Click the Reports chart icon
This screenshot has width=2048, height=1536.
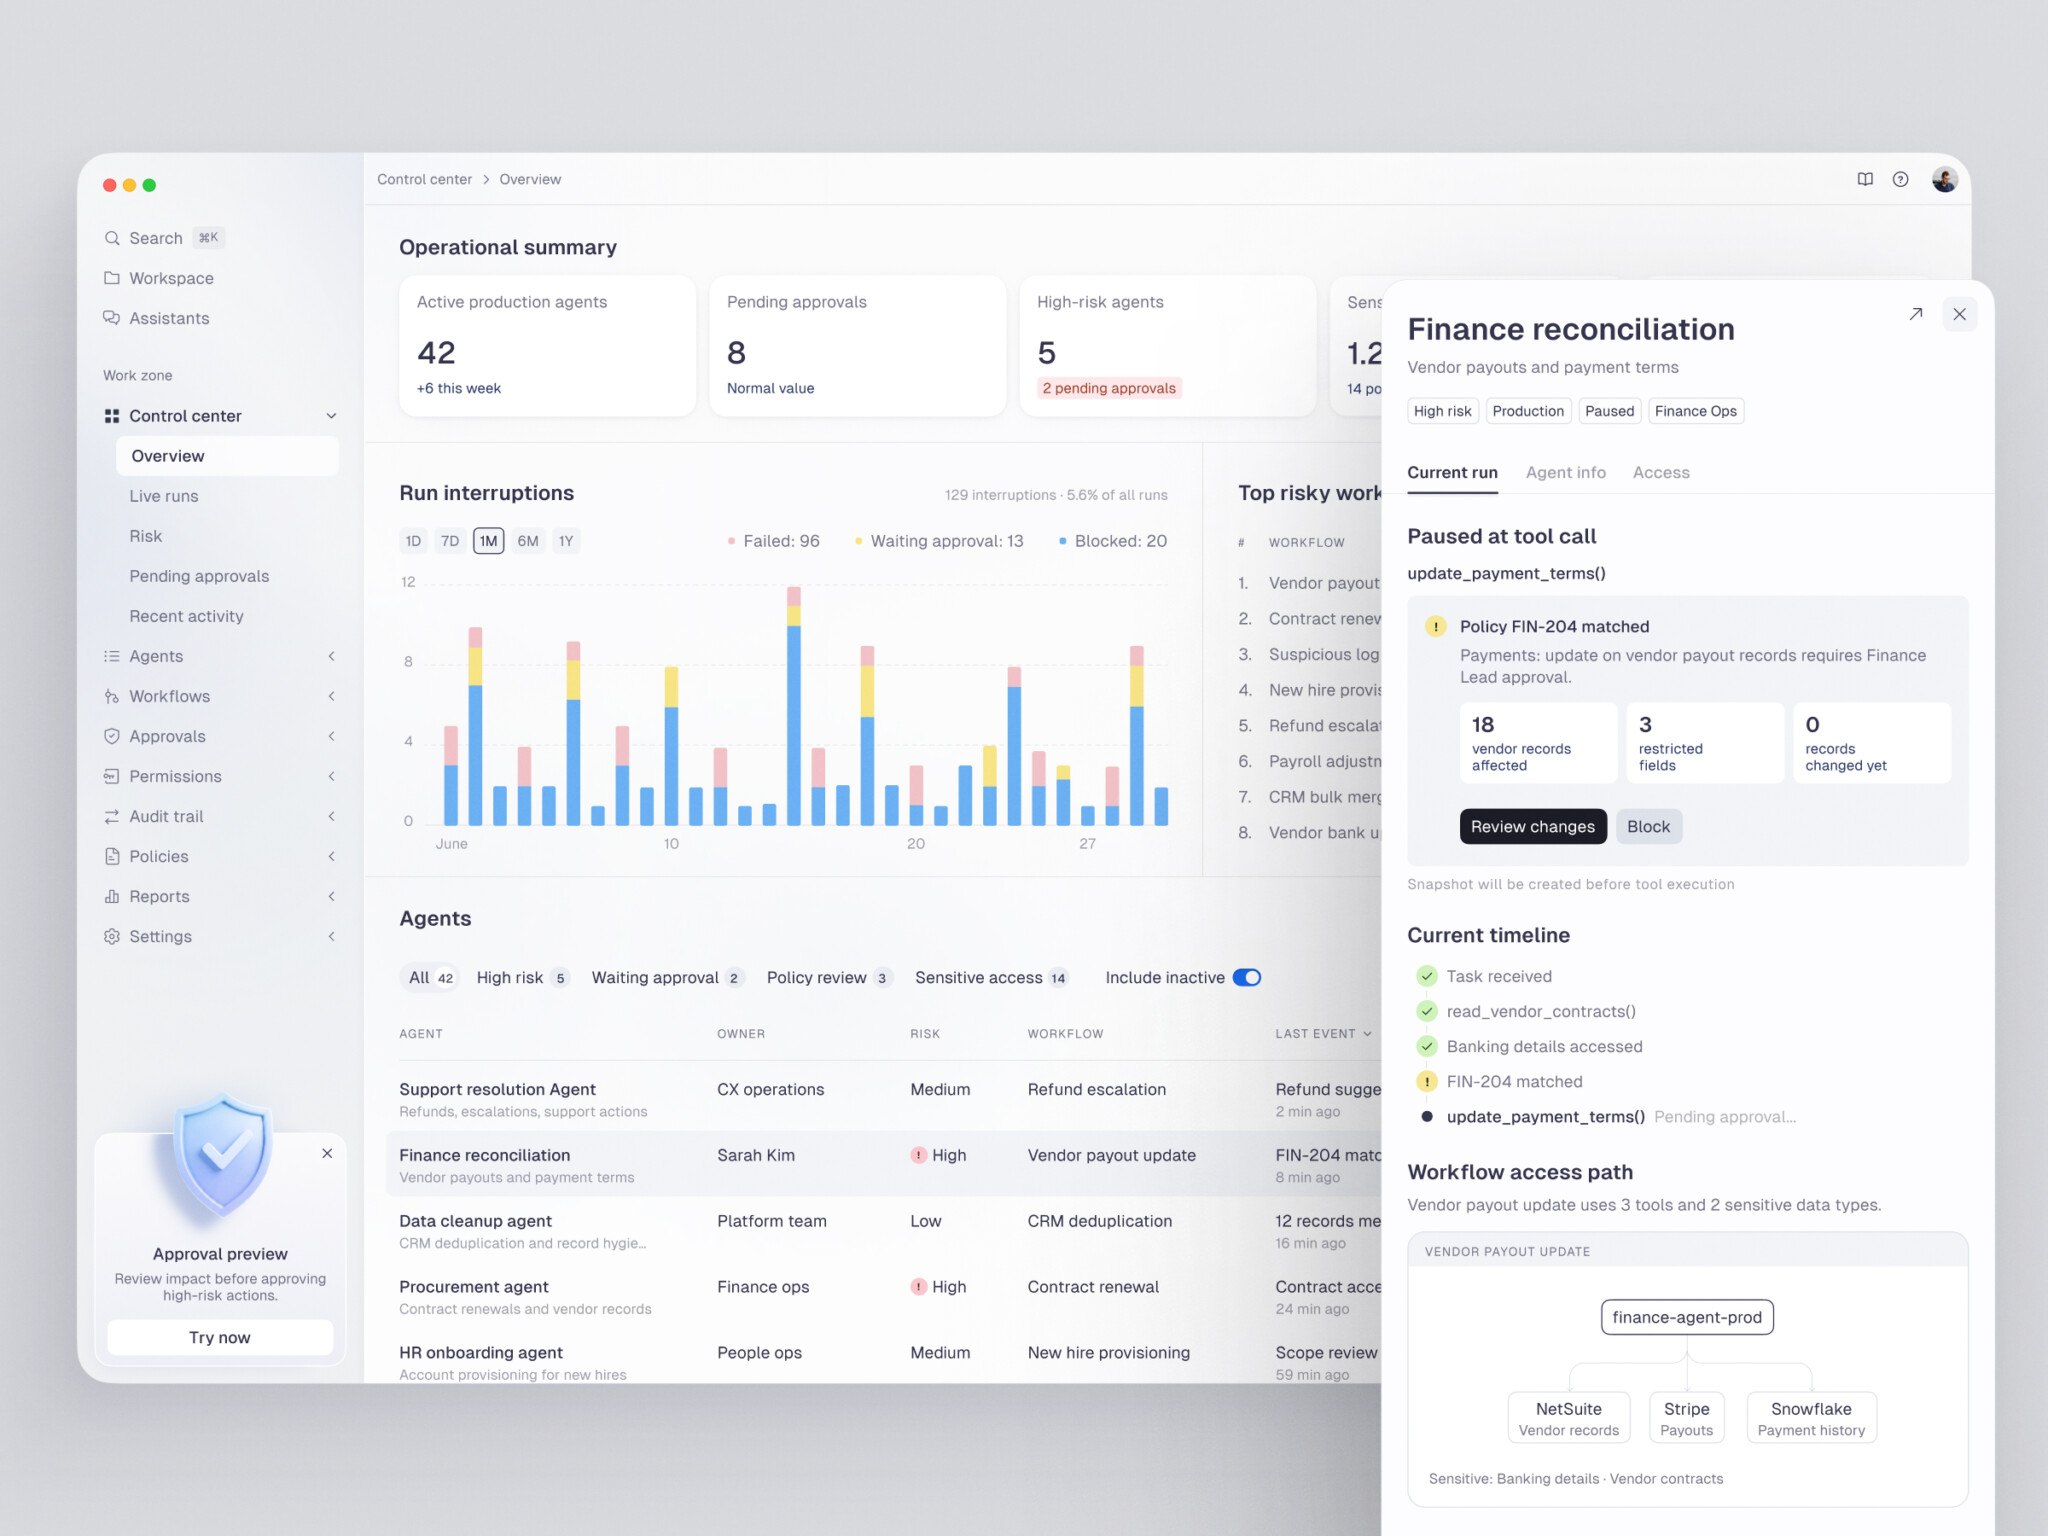[112, 896]
